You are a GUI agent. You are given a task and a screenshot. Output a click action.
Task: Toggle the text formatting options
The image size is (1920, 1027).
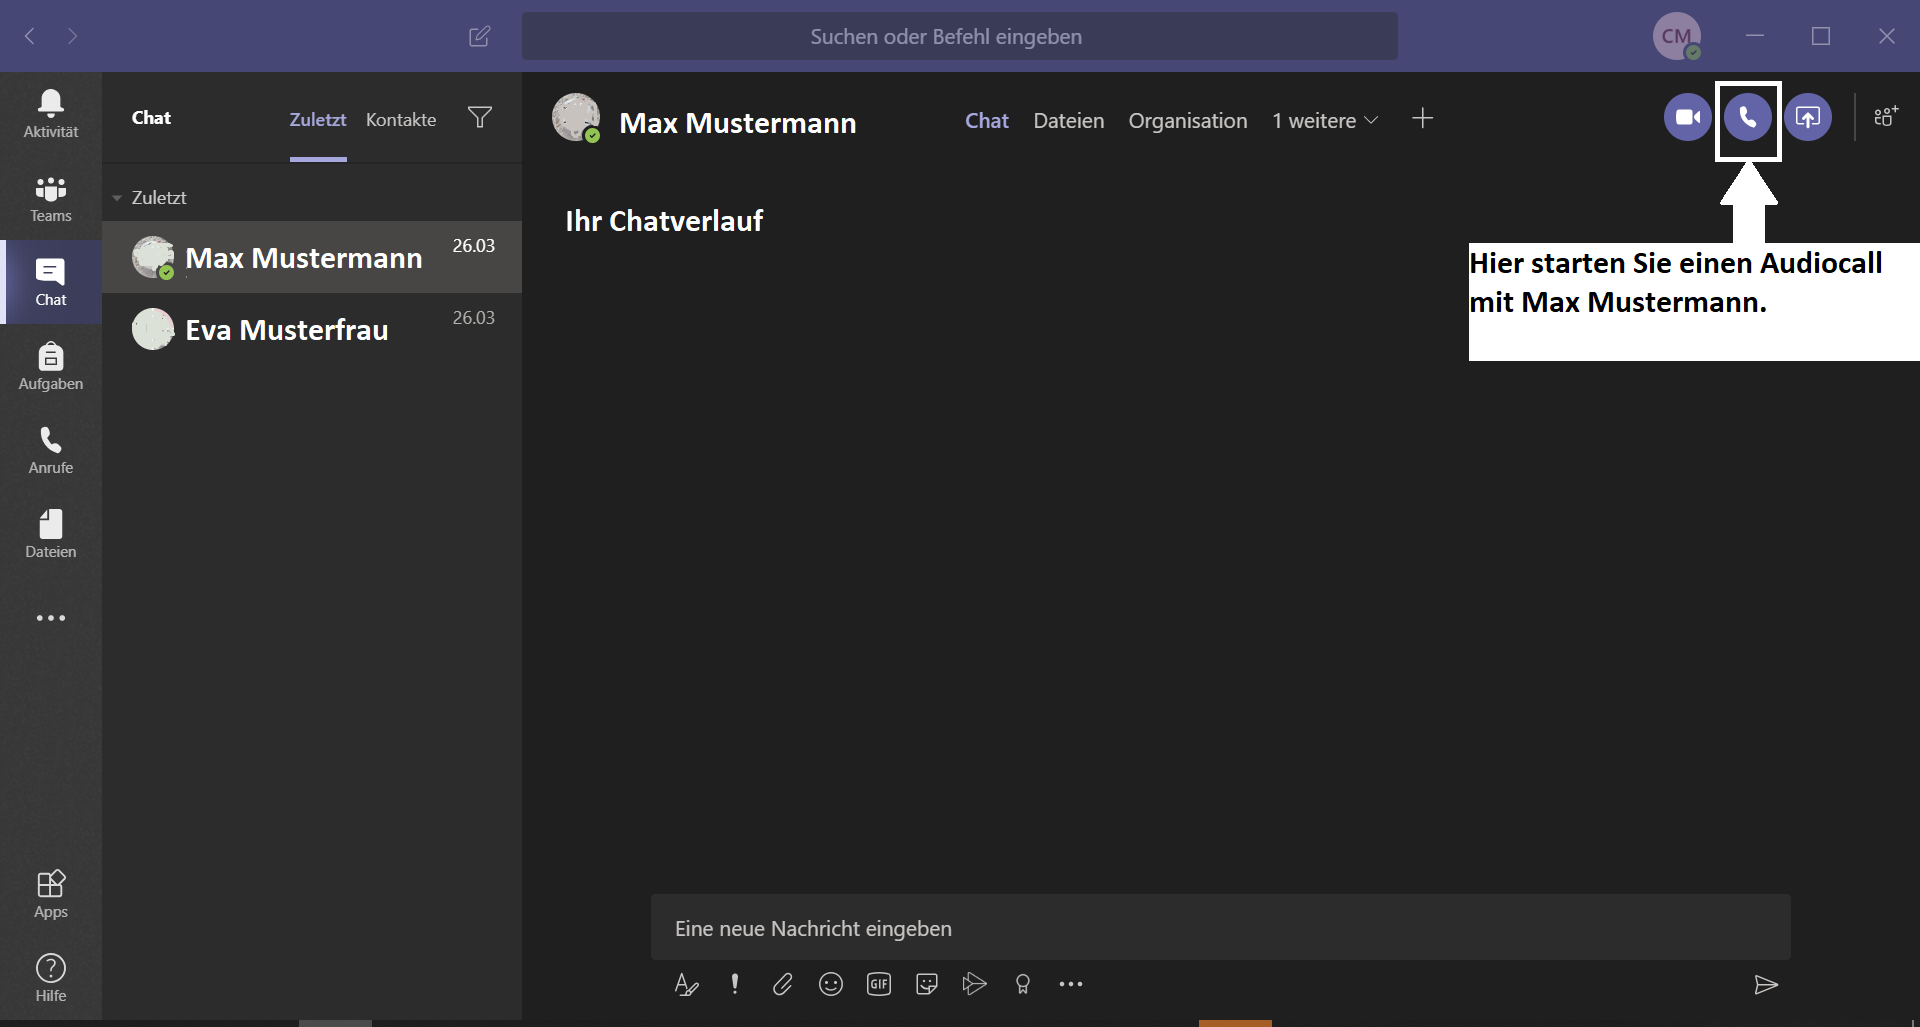click(x=686, y=985)
